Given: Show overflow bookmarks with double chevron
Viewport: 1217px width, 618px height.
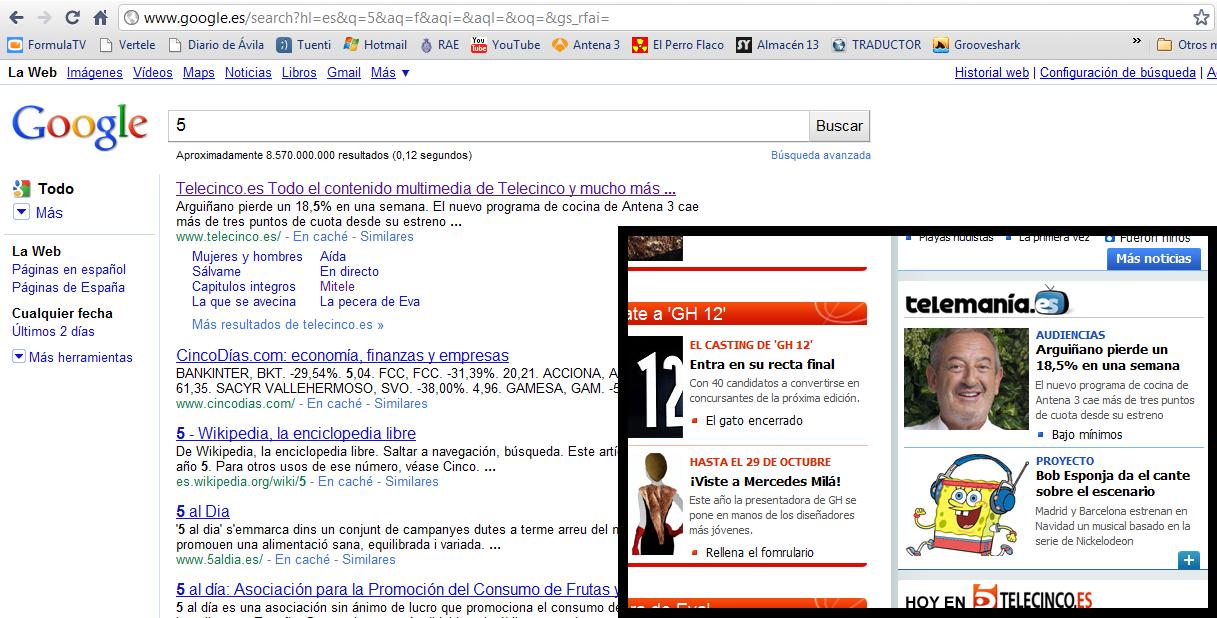Looking at the screenshot, I should pos(1136,42).
